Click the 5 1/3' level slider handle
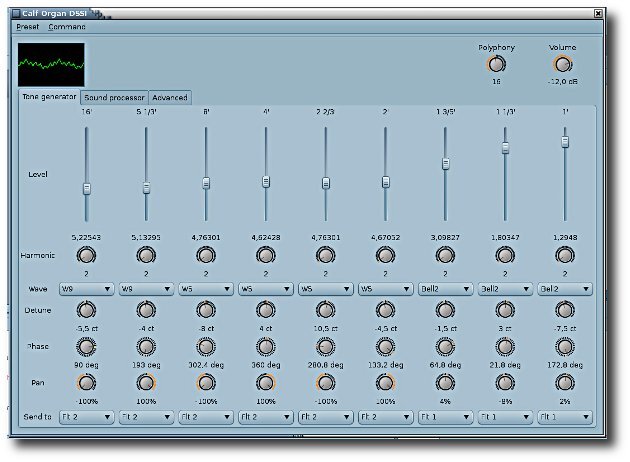Screen dimensions: 630x462 146,188
